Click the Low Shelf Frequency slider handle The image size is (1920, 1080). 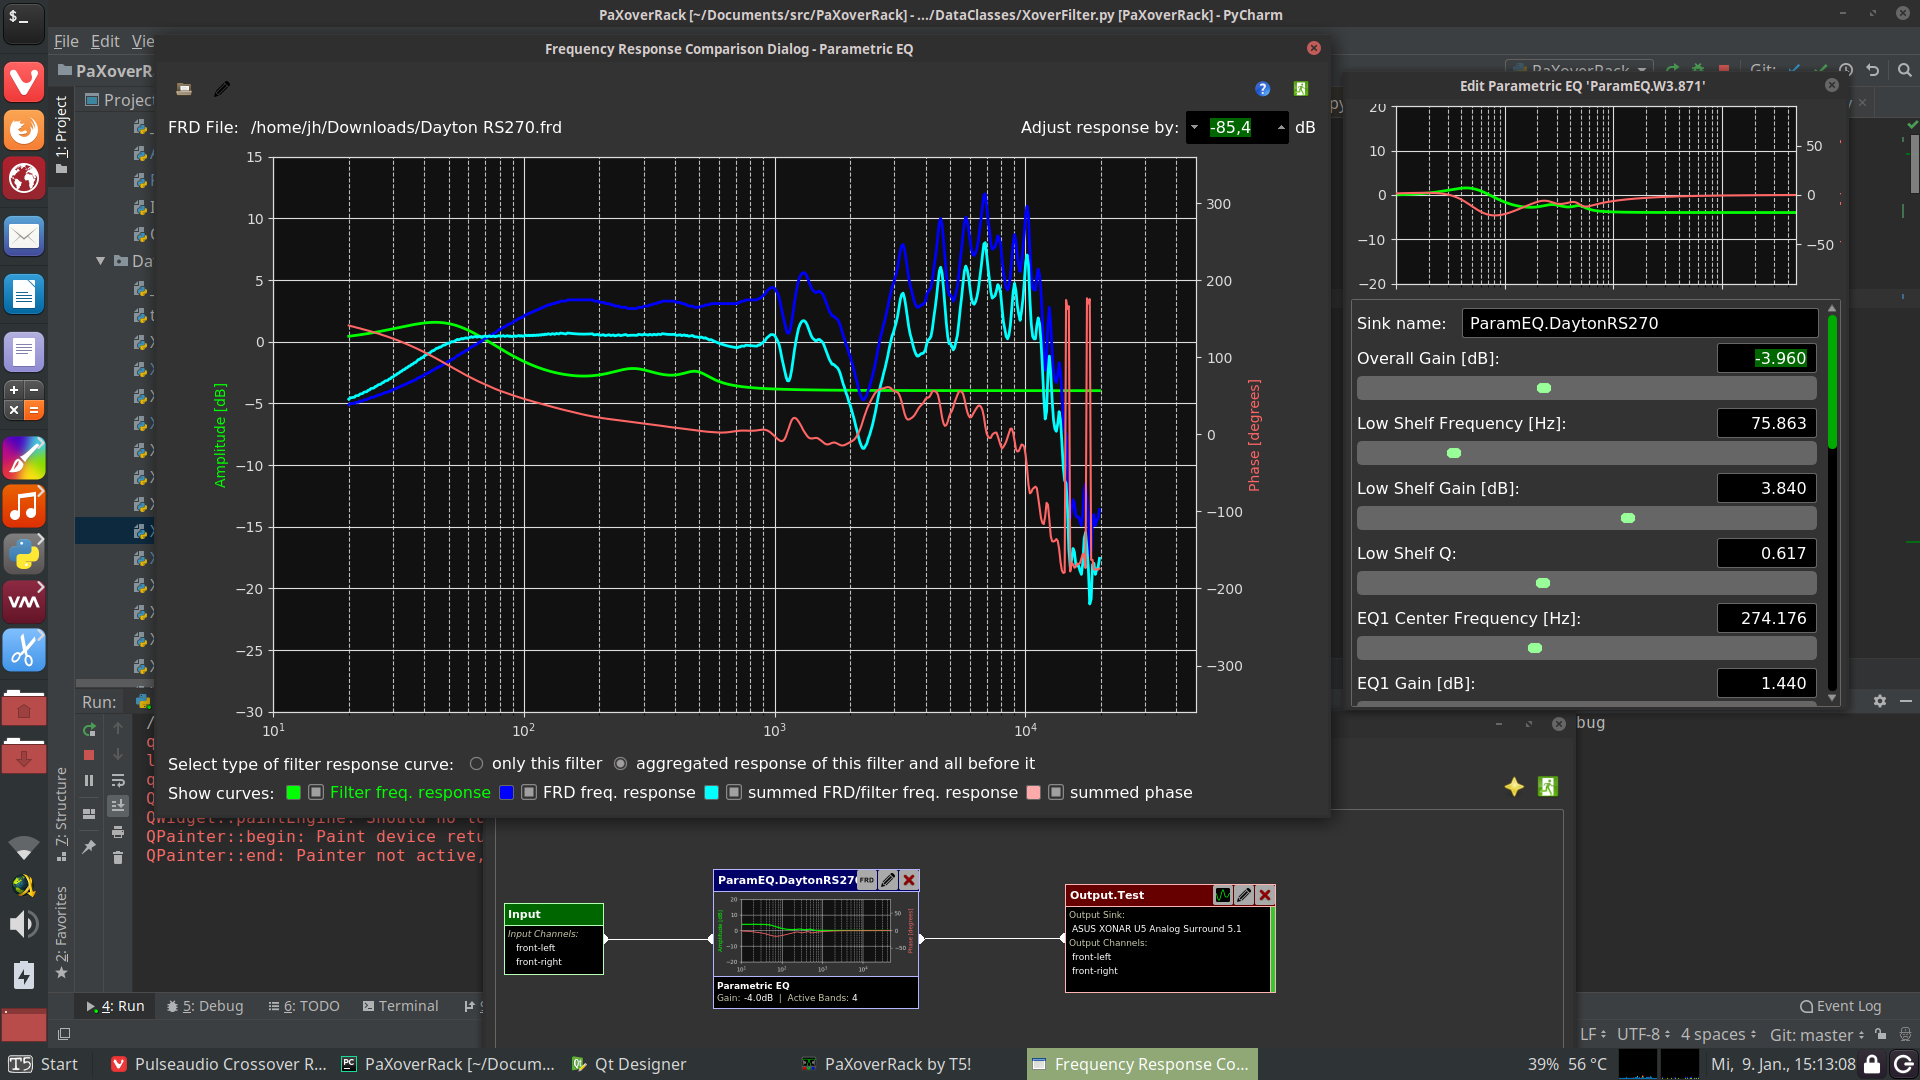pos(1454,453)
